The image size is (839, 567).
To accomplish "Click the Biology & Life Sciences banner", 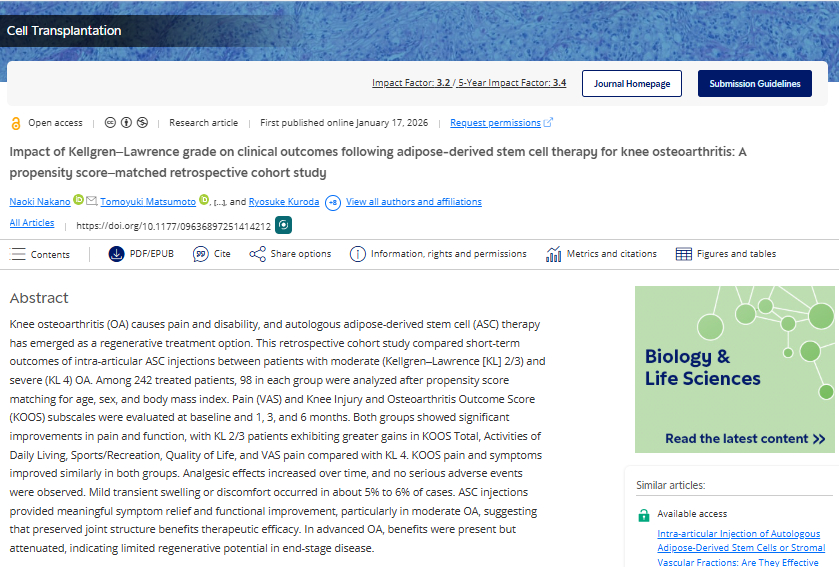I will (x=734, y=370).
